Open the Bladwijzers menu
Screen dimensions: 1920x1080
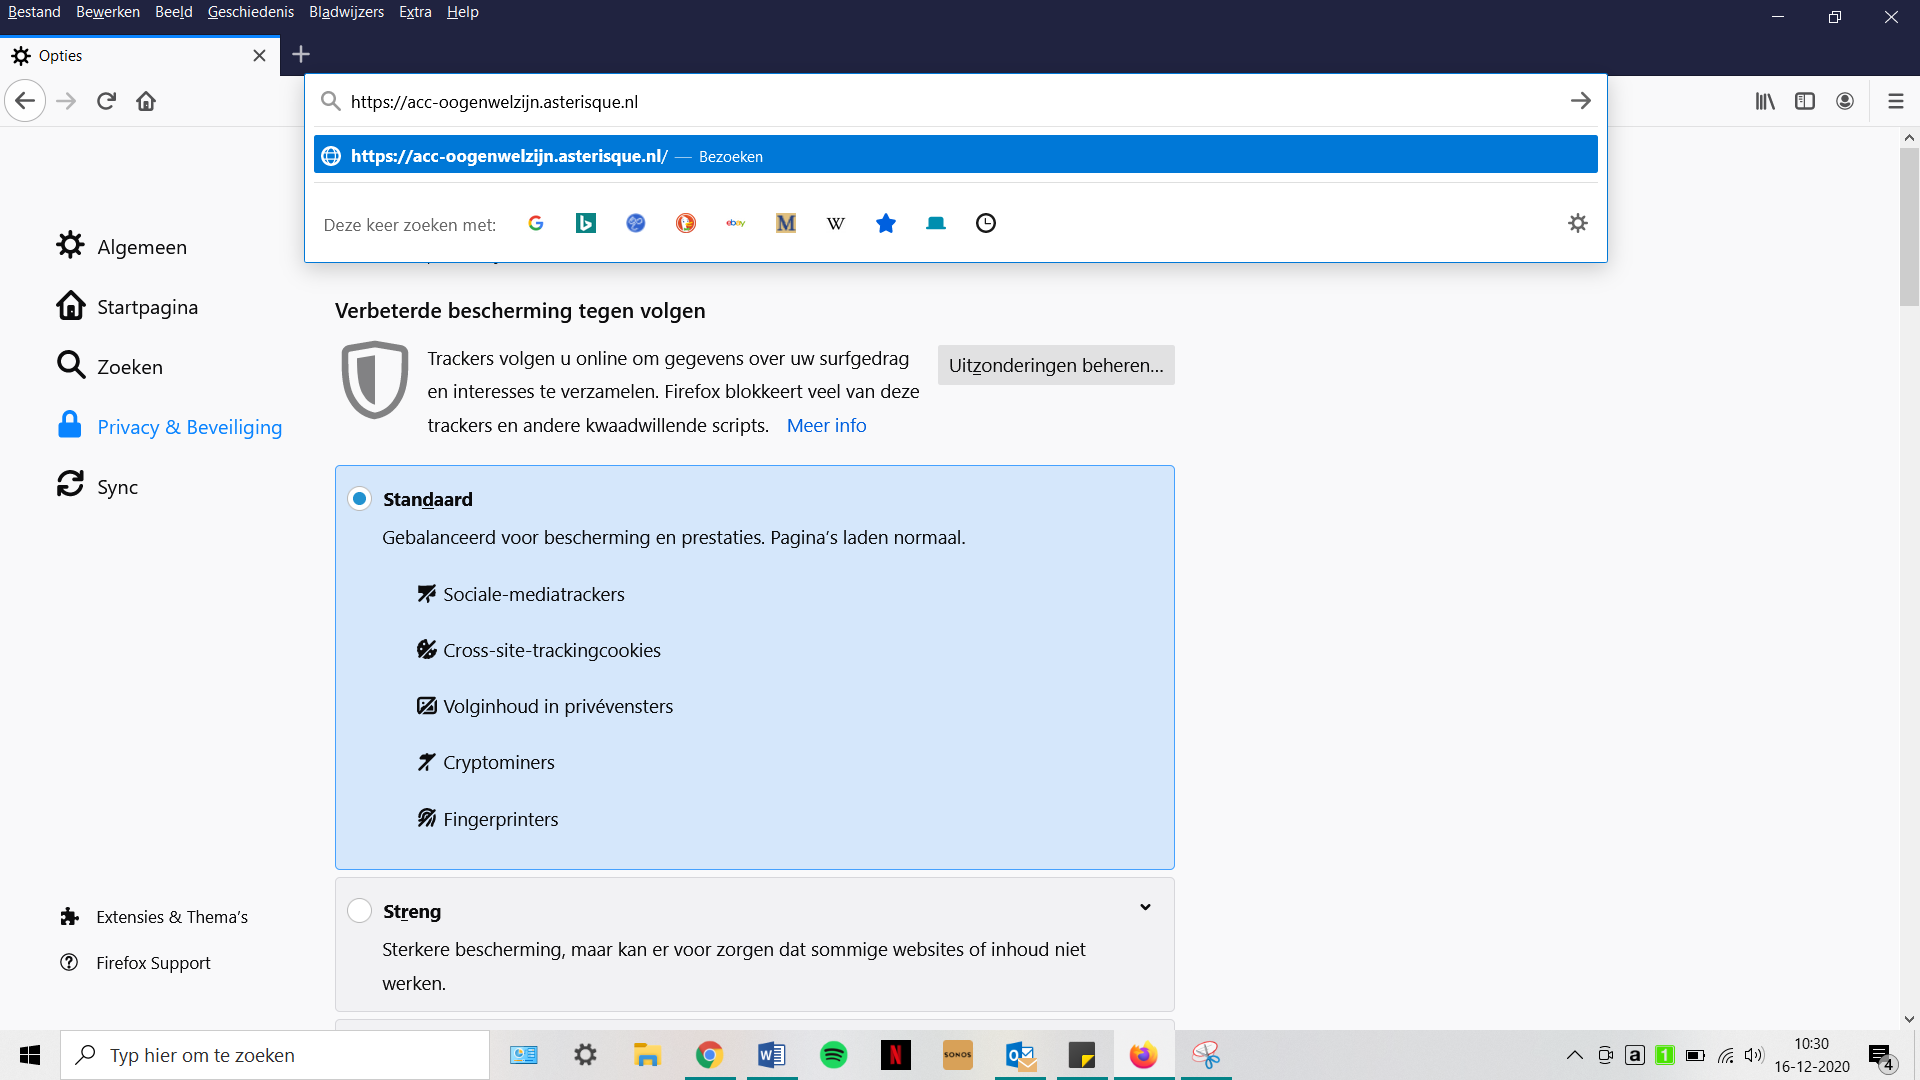click(x=346, y=12)
